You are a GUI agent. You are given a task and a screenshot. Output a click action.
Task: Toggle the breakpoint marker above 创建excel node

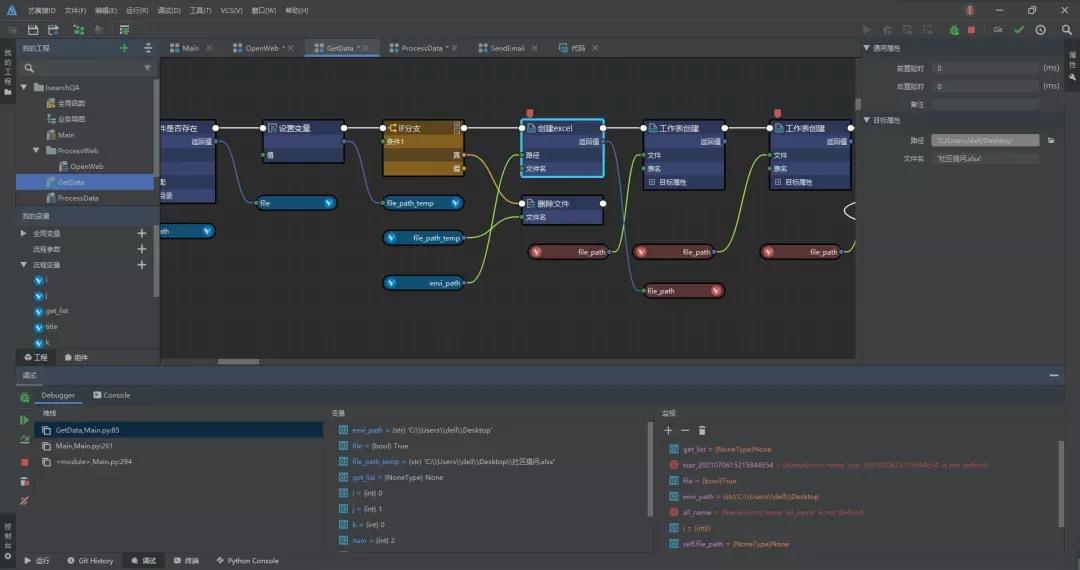tap(530, 113)
